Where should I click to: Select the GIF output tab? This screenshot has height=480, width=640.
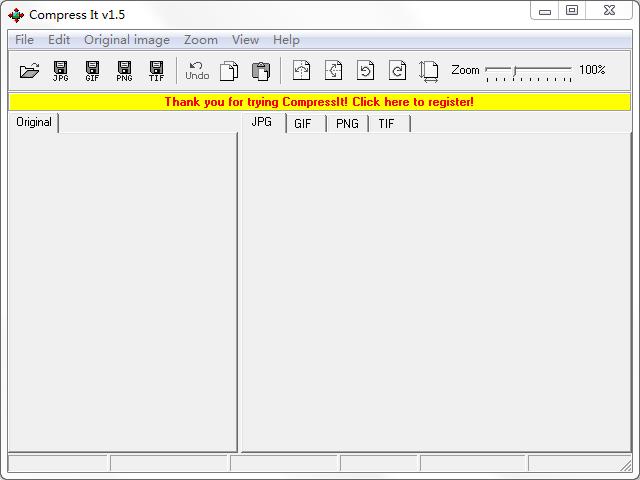[303, 124]
